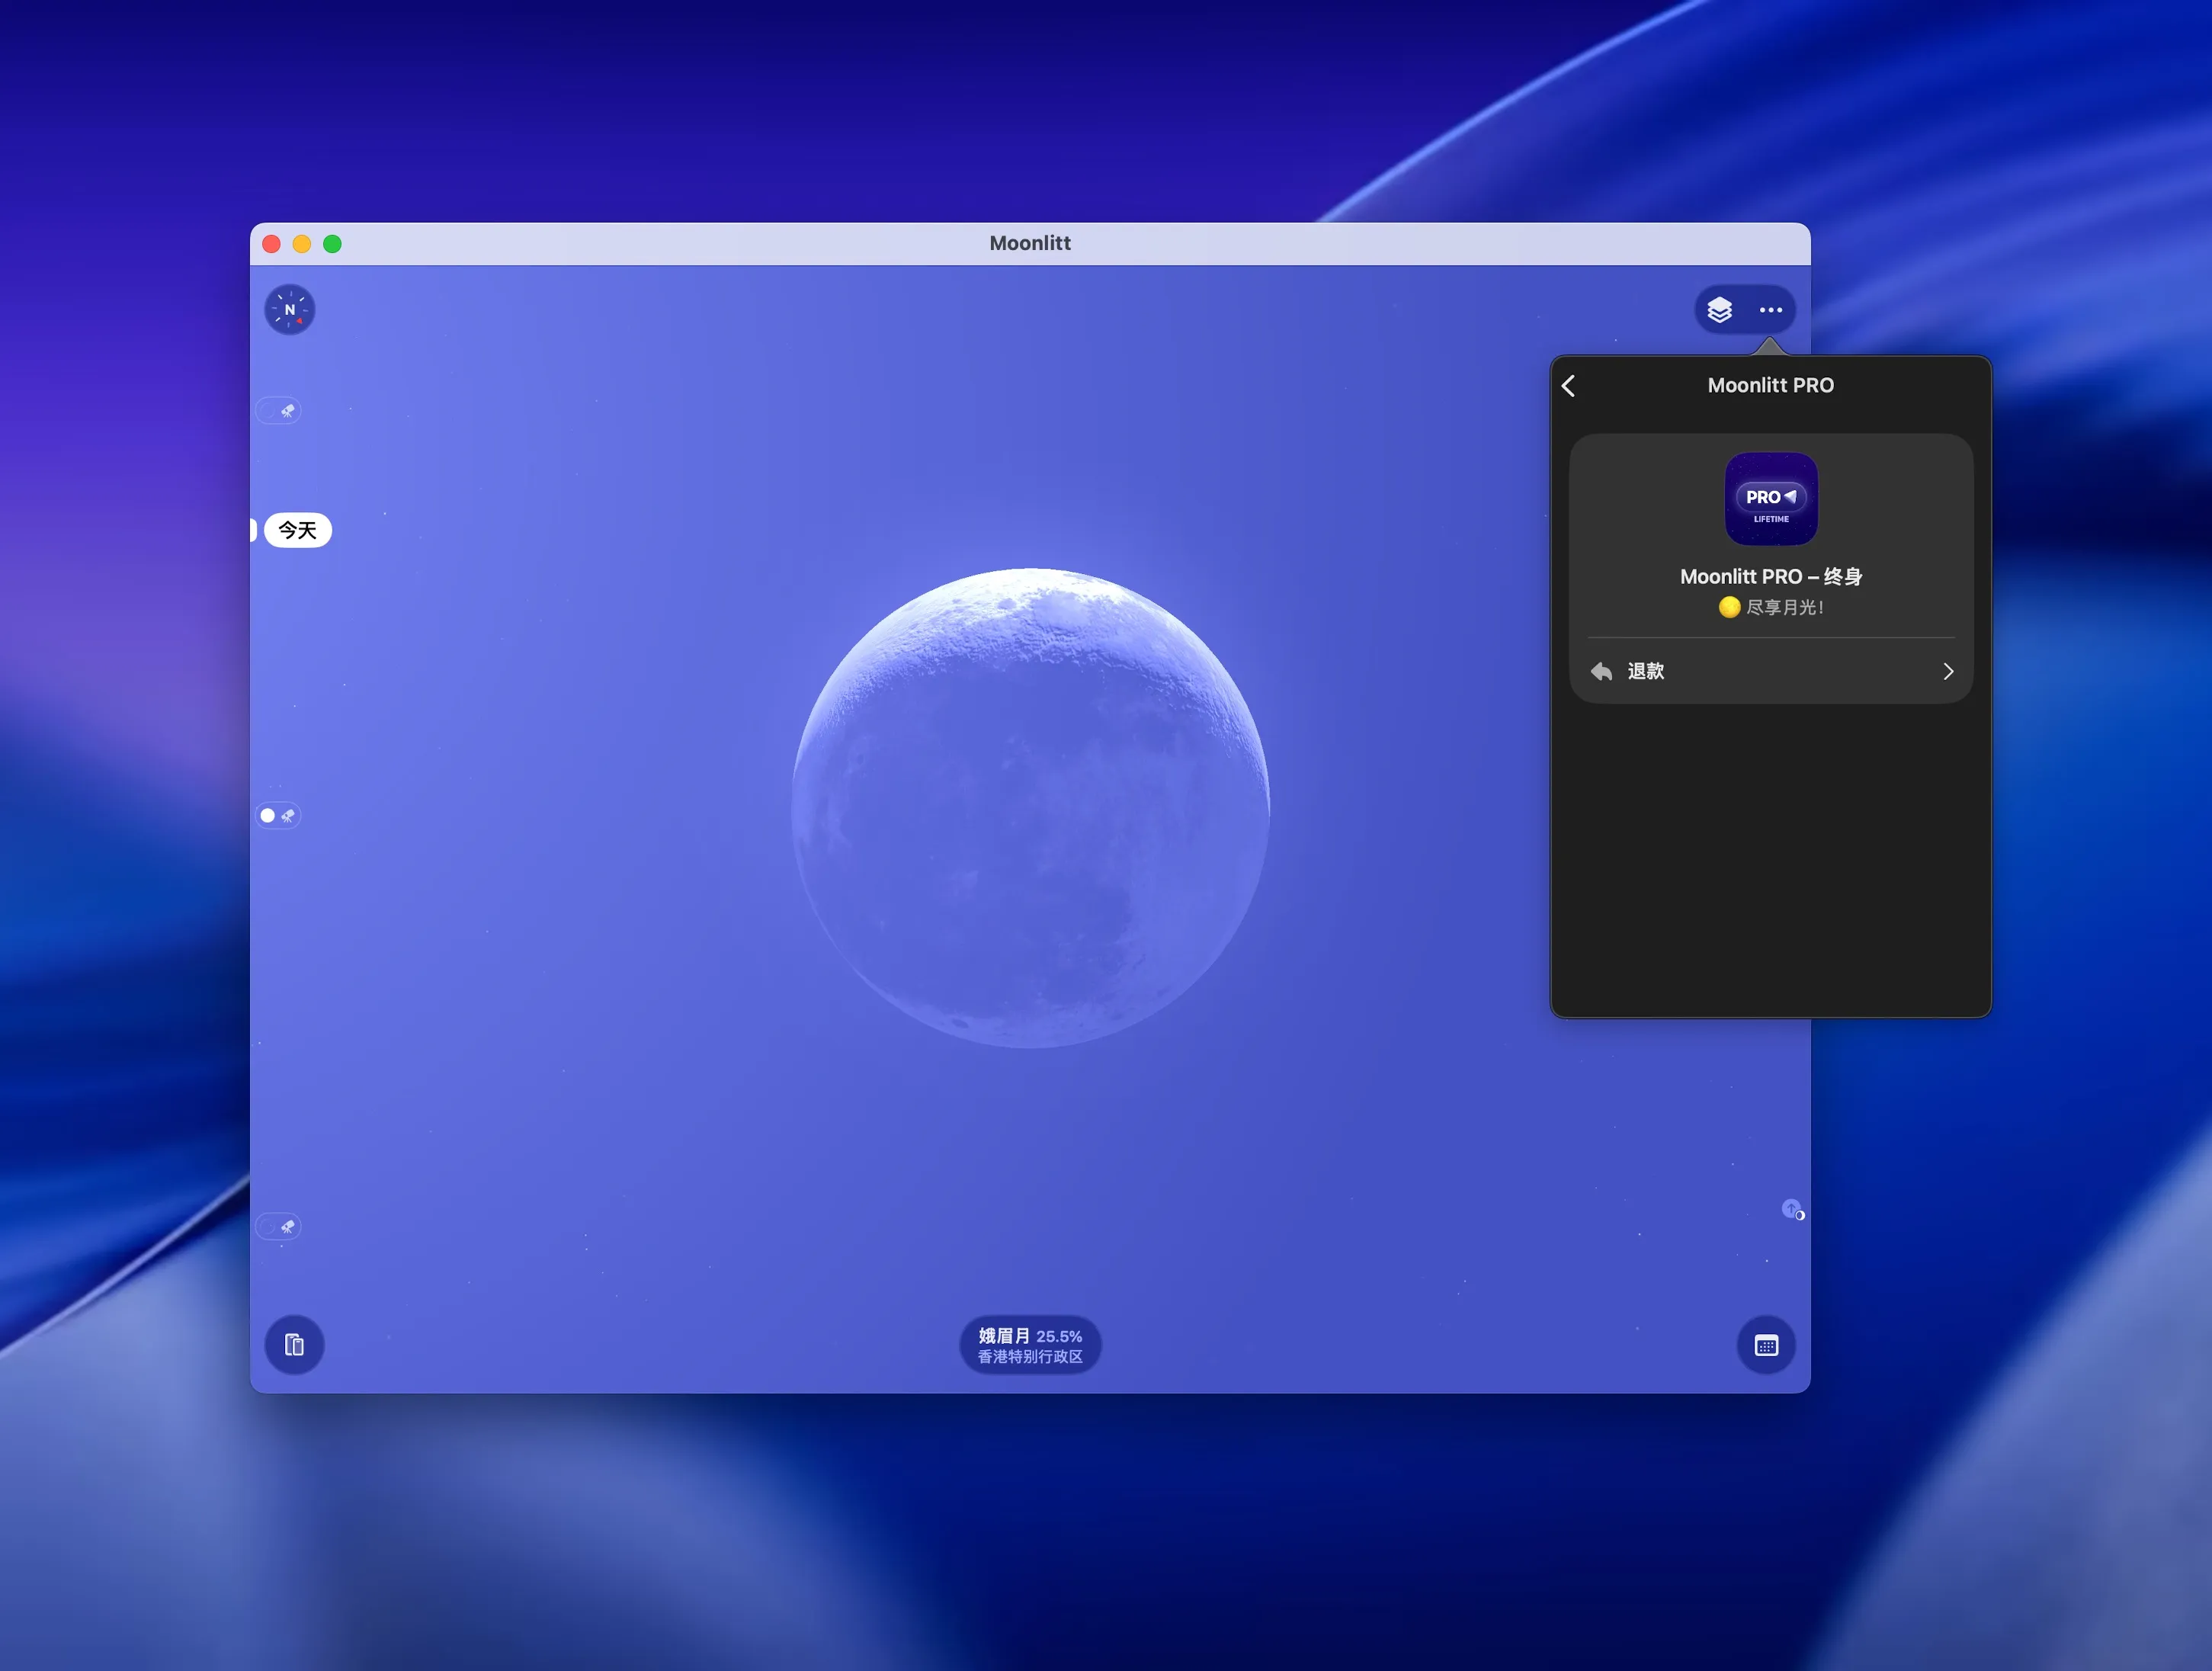This screenshot has width=2212, height=1671.
Task: Minimize the Moonlitt window
Action: click(302, 244)
